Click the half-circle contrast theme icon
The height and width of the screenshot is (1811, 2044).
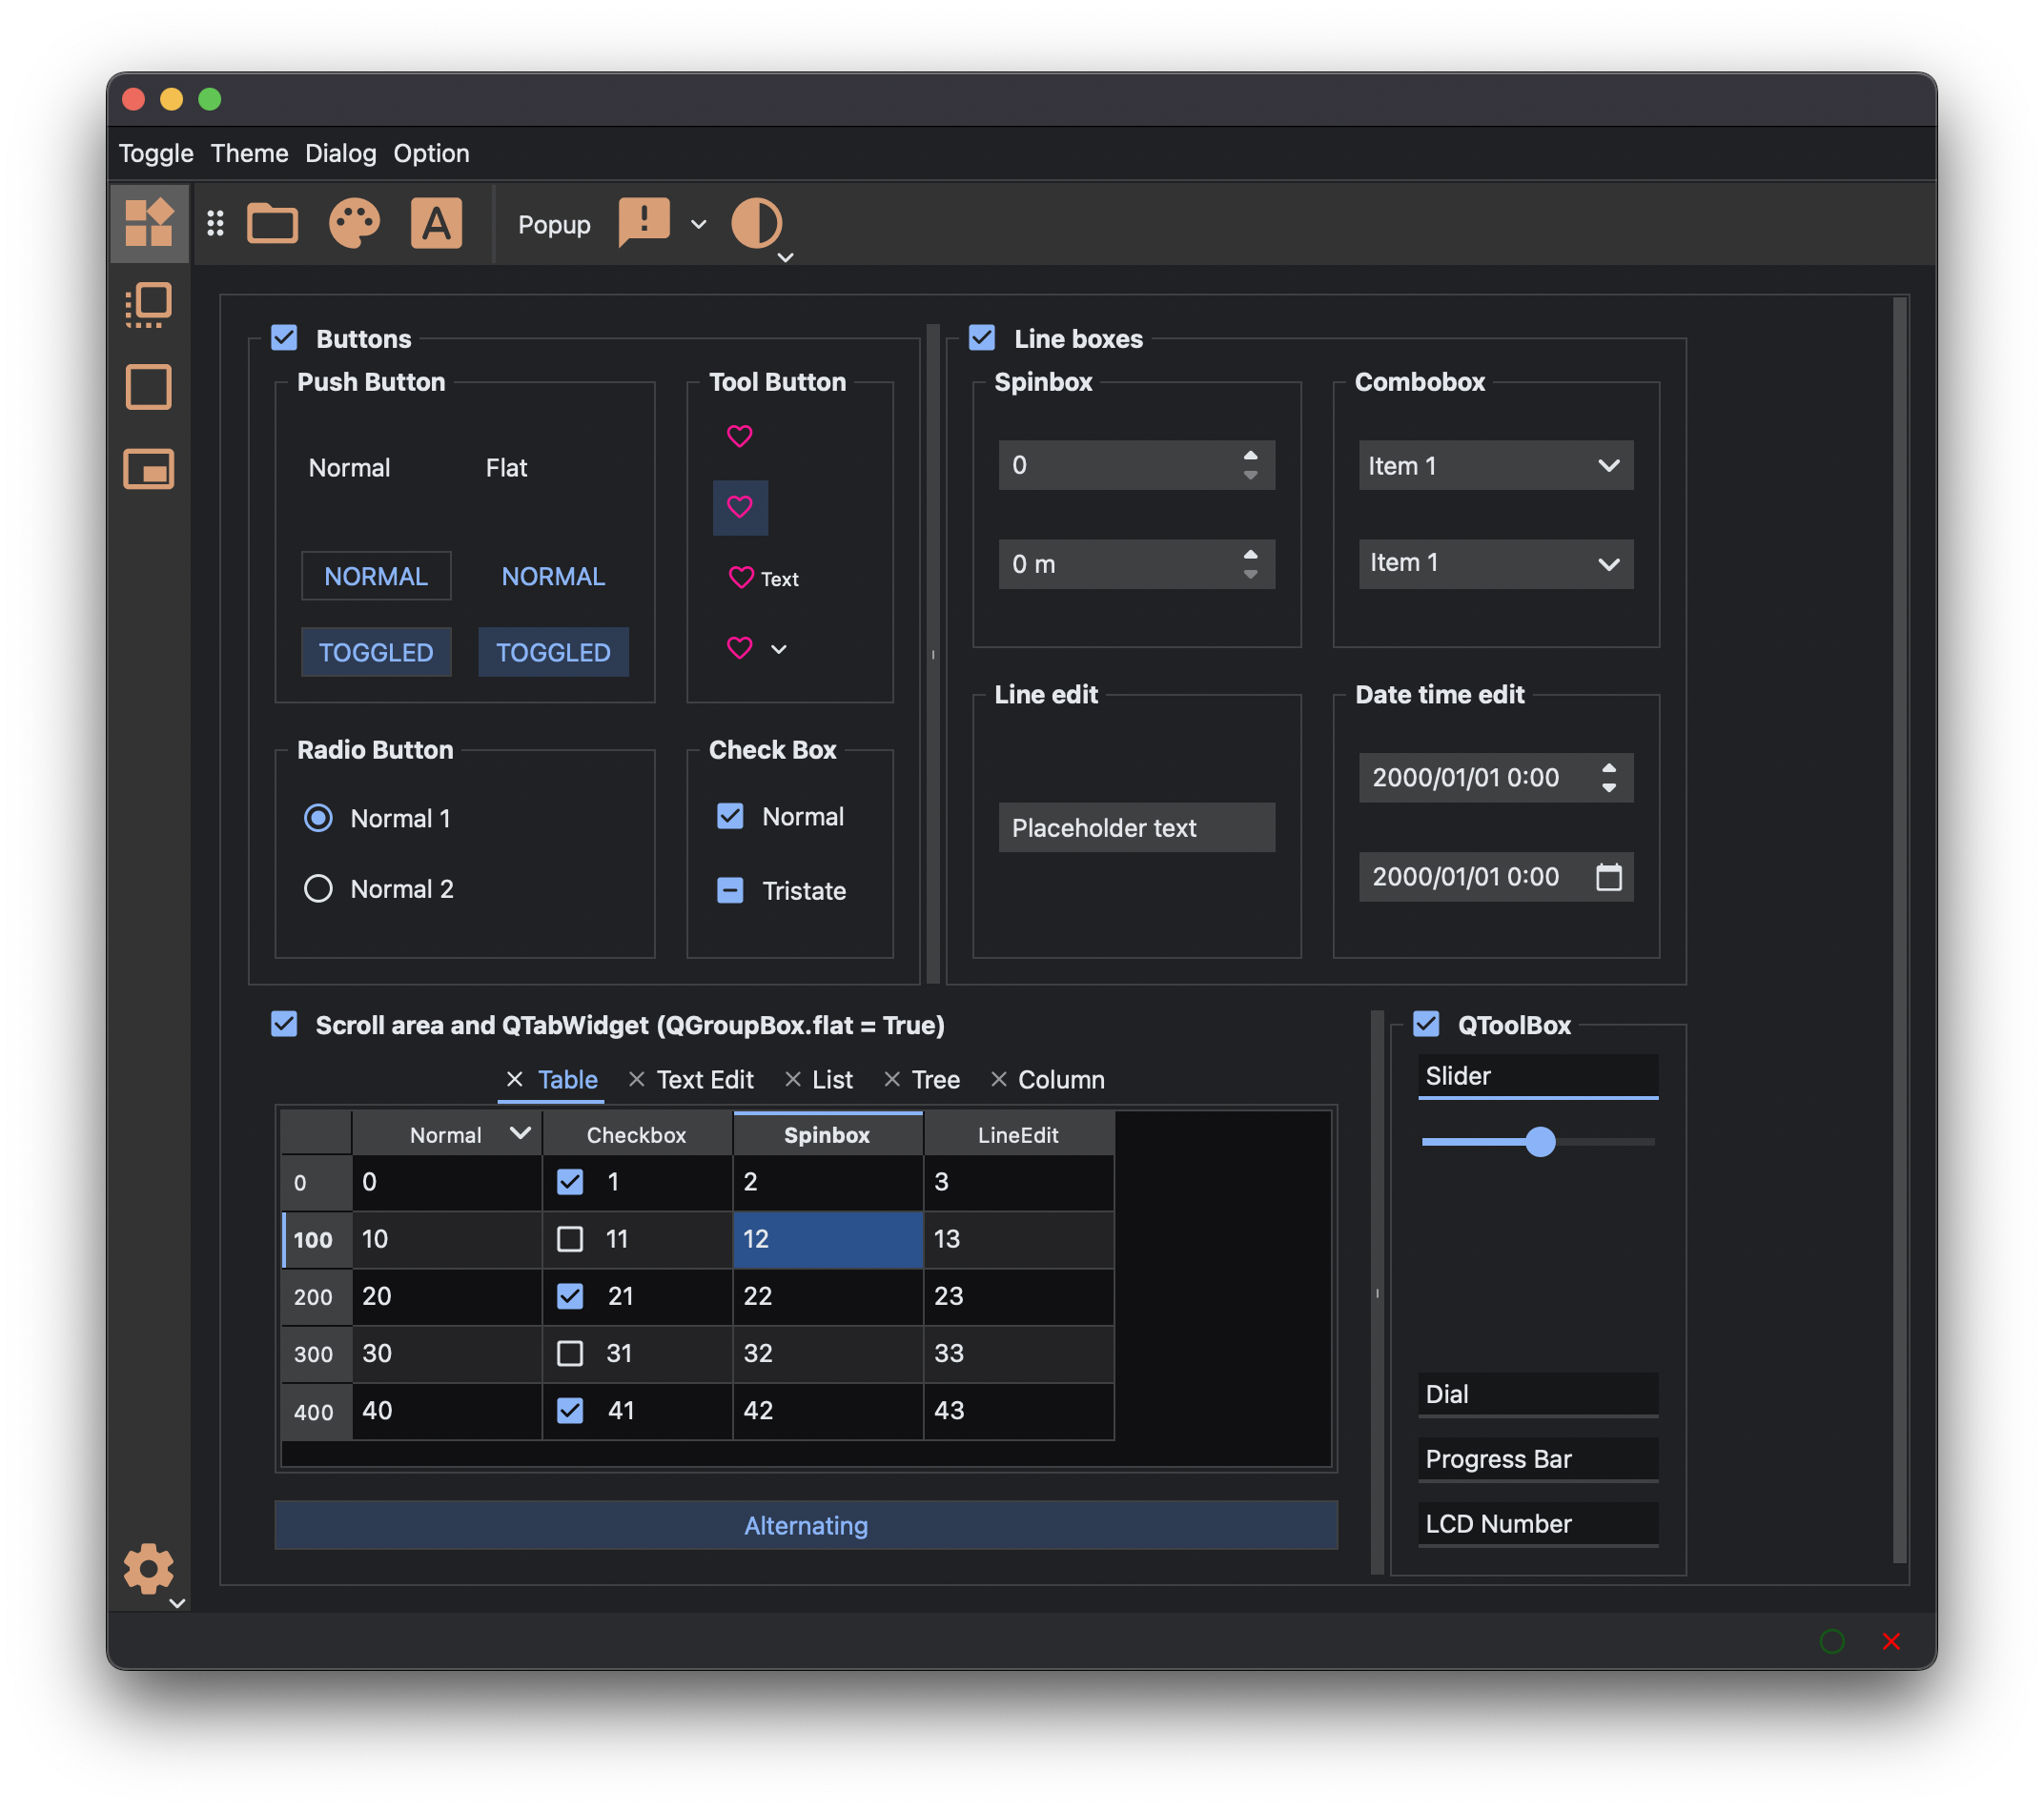[757, 222]
